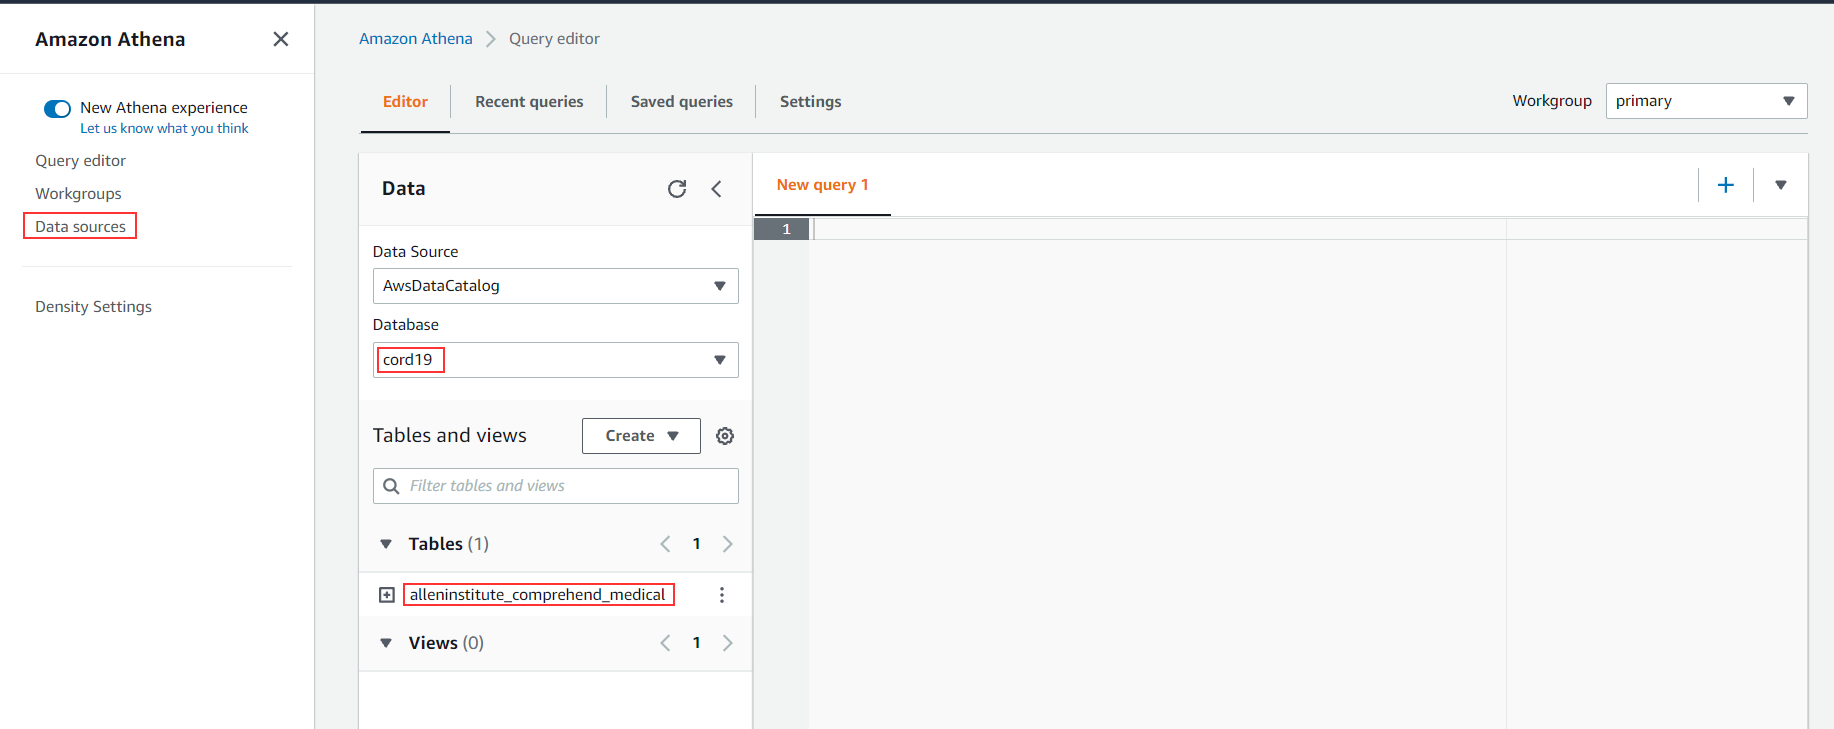Click line number 1 in editor gutter

coord(786,229)
